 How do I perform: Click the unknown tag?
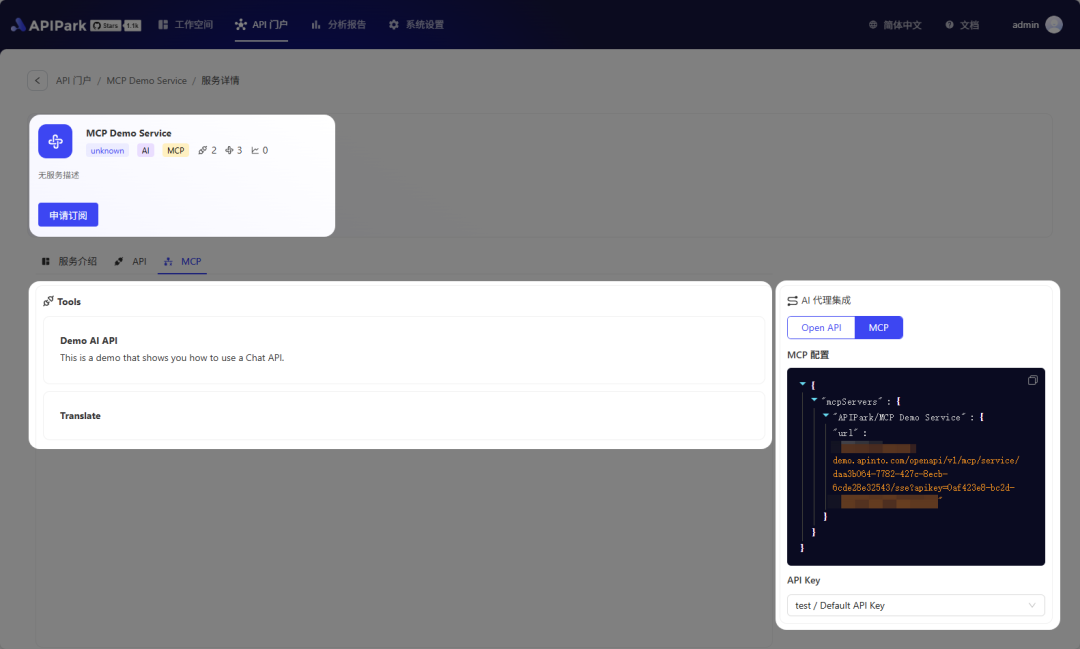[x=107, y=151]
